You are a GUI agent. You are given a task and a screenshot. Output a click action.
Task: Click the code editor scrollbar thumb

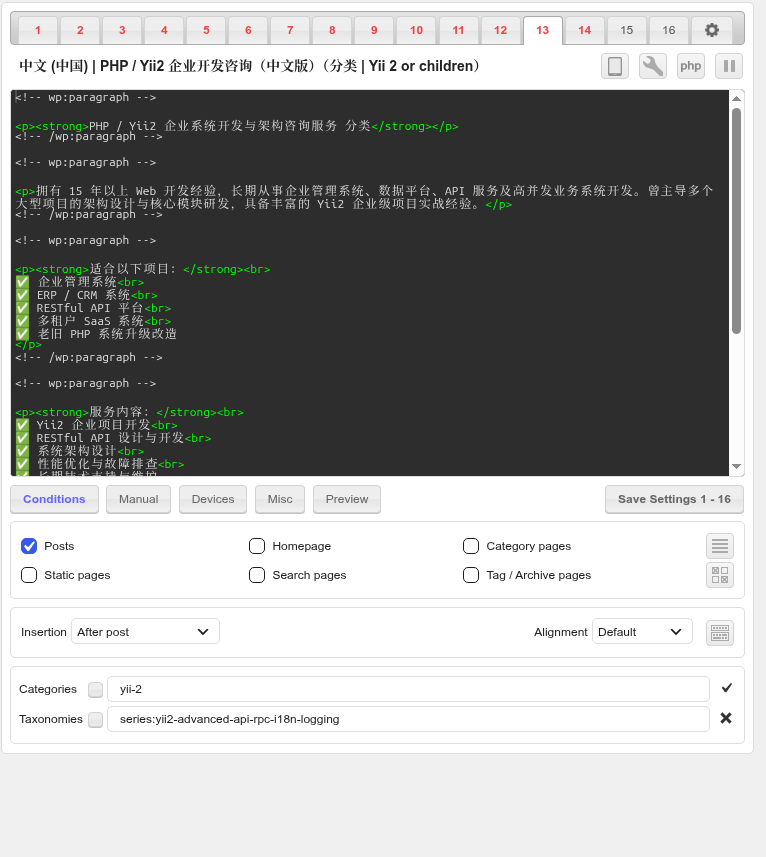736,221
